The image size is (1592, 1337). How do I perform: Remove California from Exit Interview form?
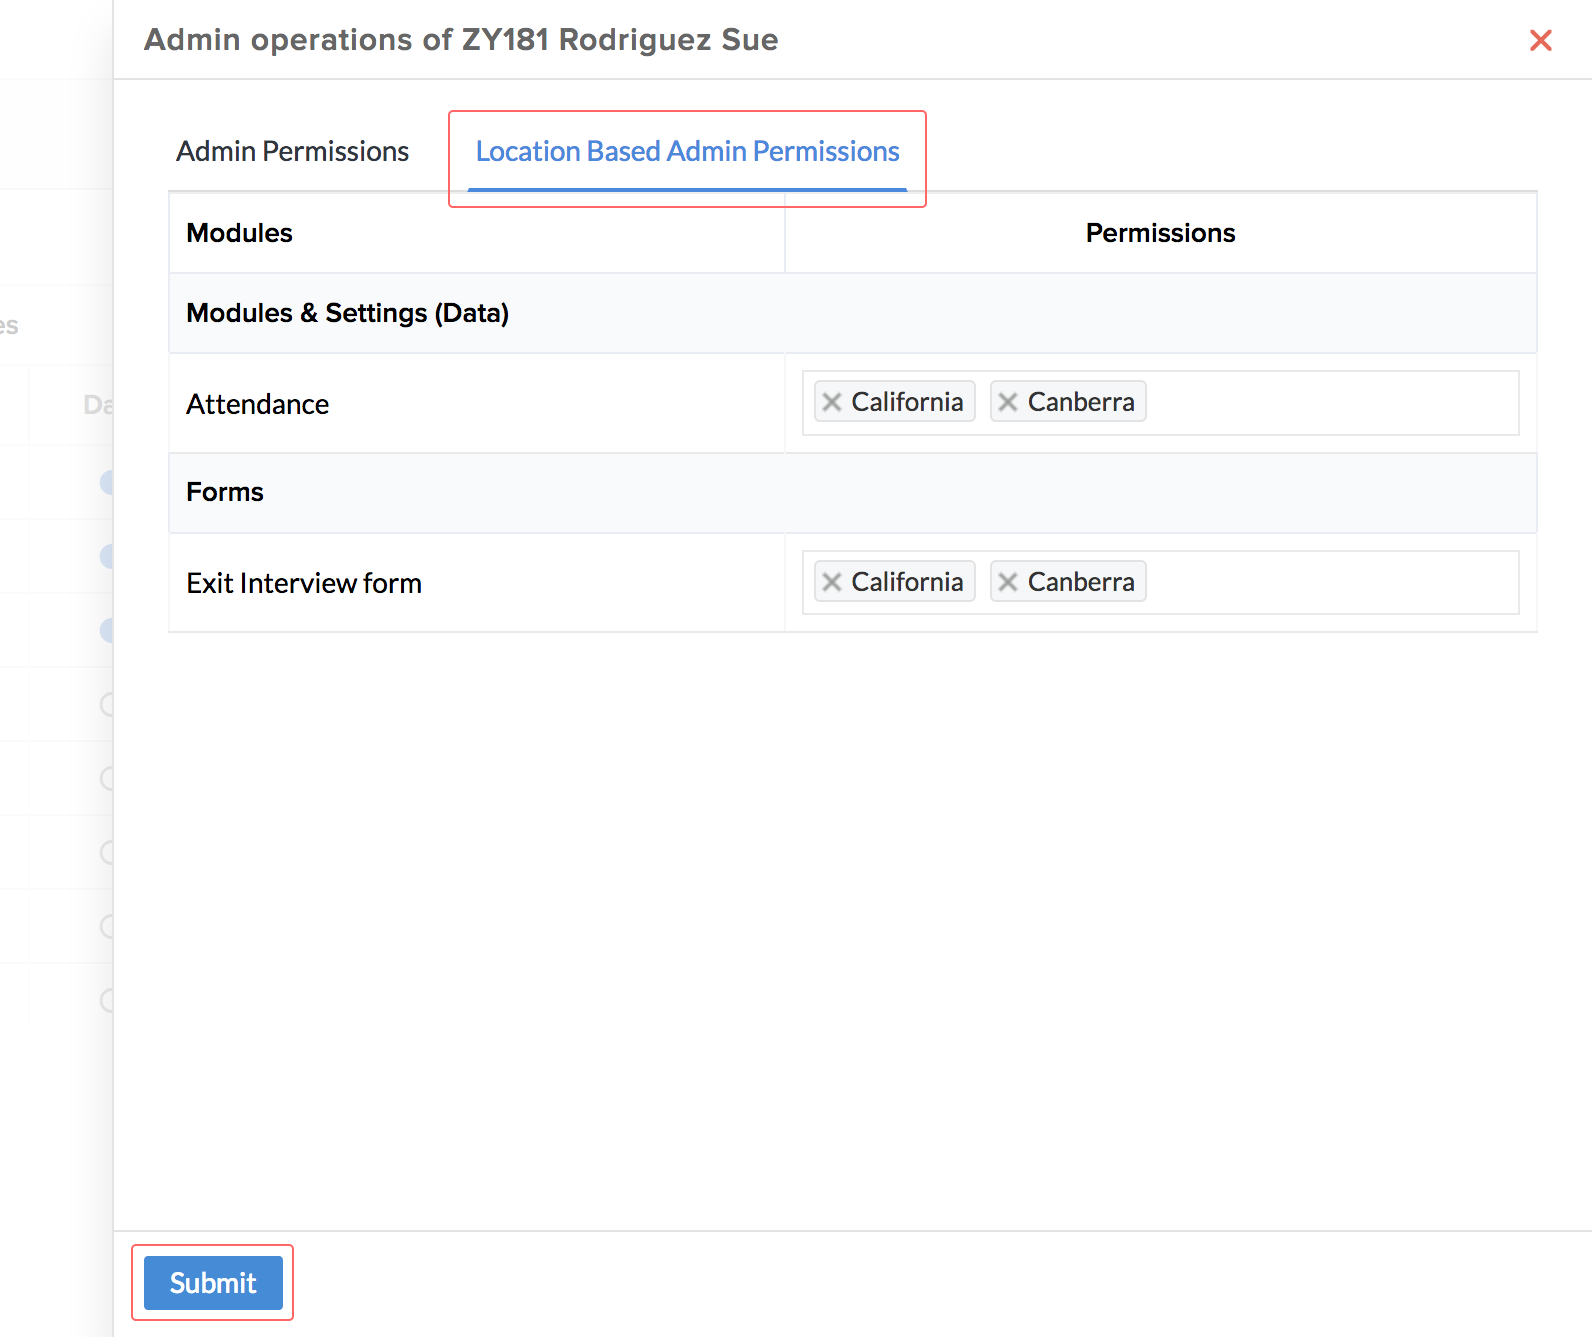[x=831, y=582]
